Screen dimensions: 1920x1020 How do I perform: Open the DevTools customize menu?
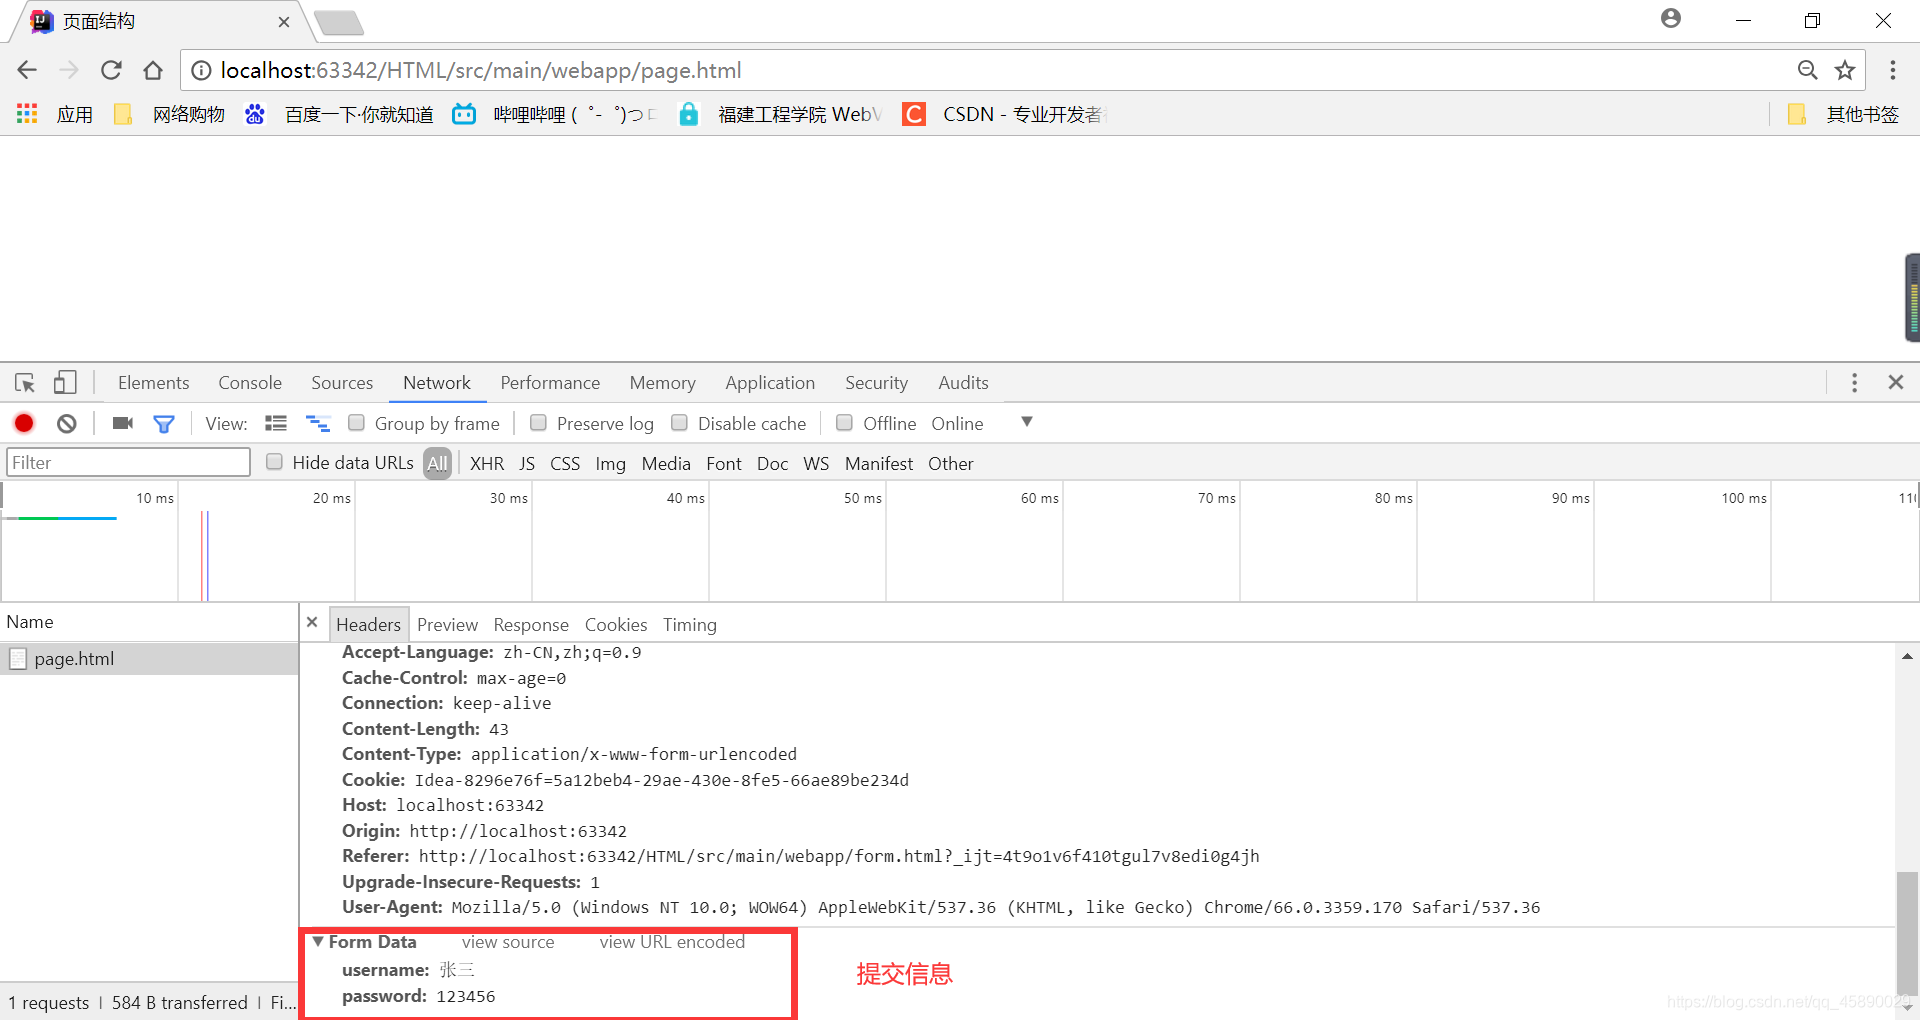[1854, 383]
